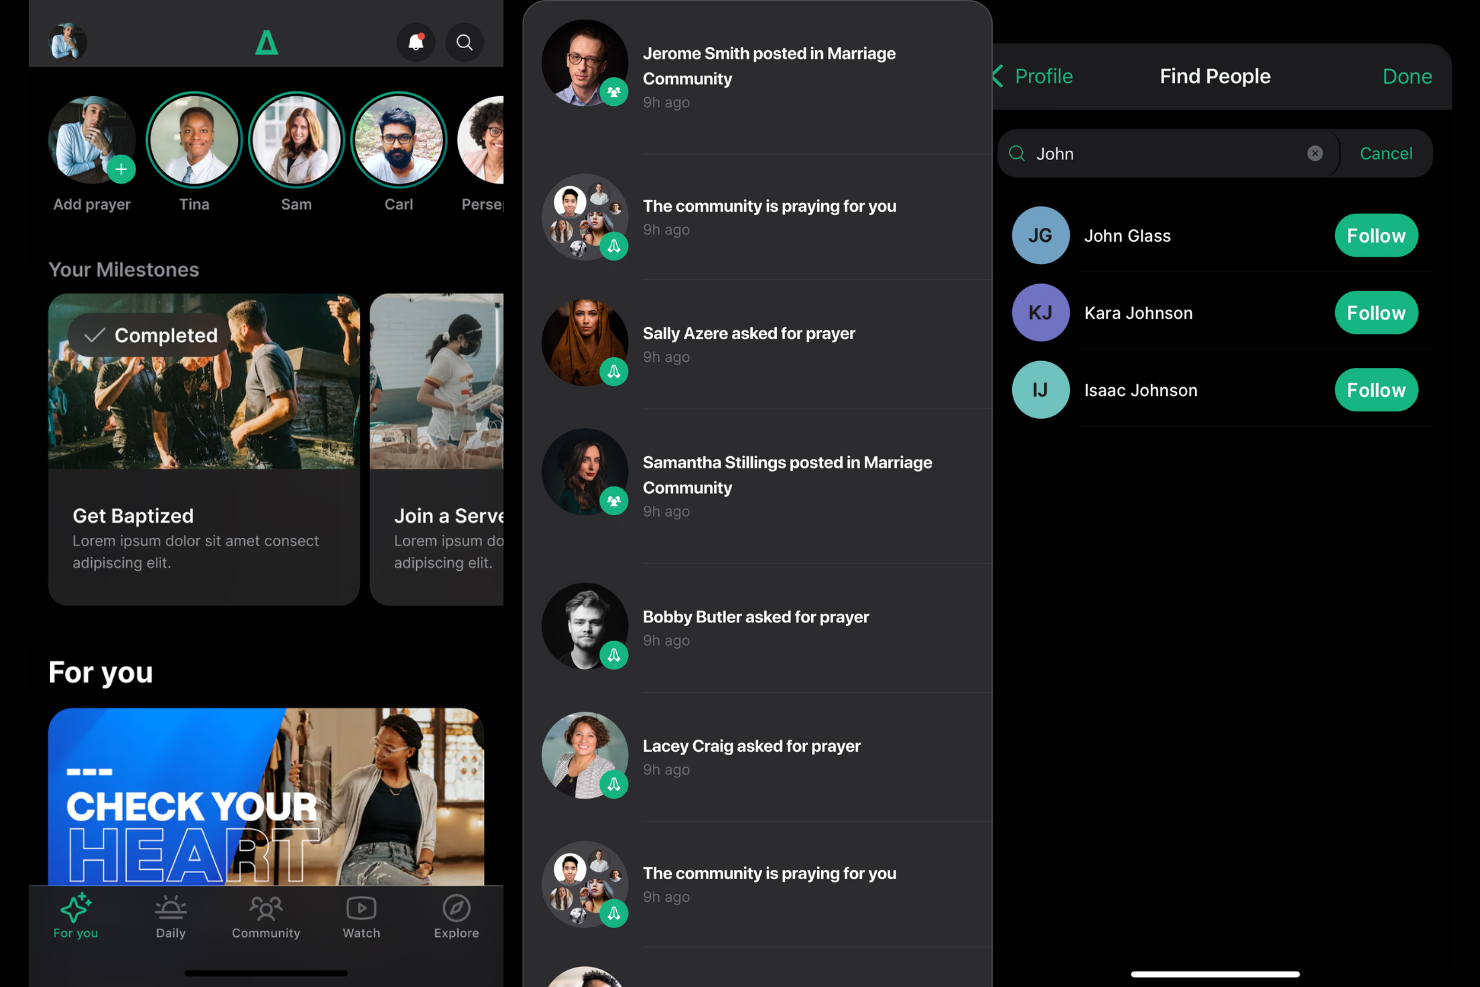Tap the Completed badge on the milestone
Image resolution: width=1480 pixels, height=987 pixels.
151,336
